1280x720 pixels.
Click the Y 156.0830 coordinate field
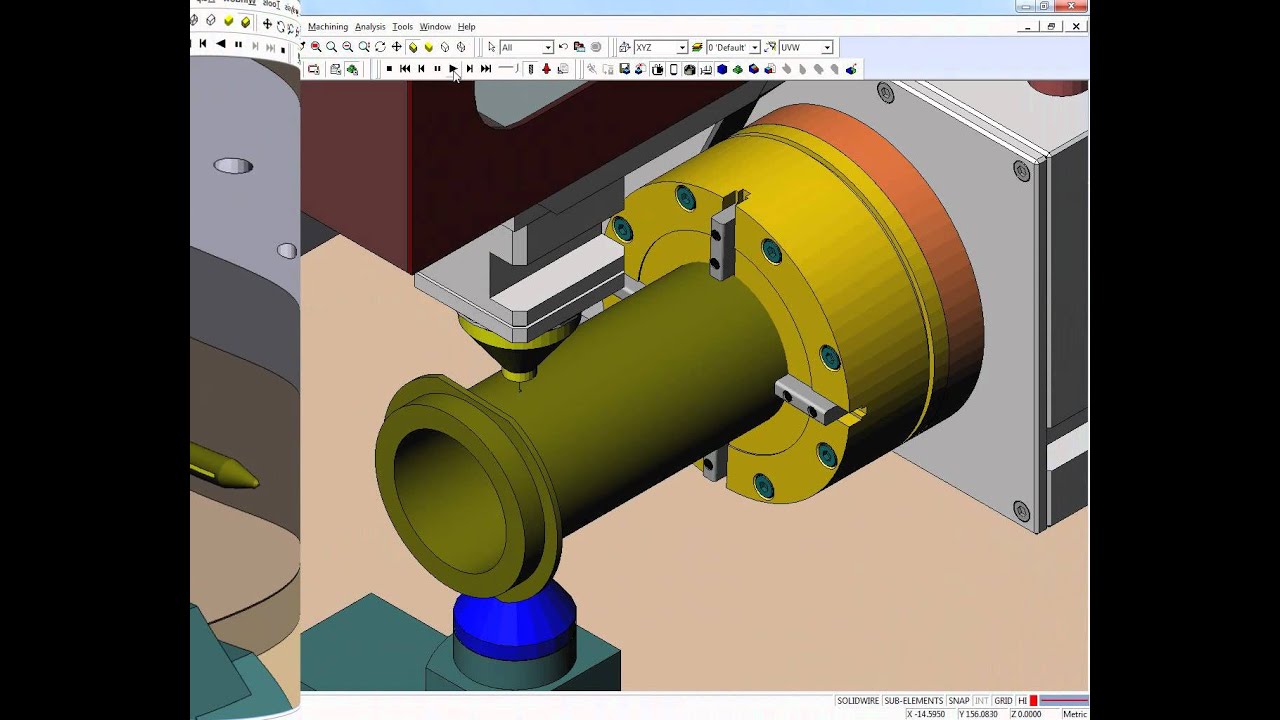982,714
